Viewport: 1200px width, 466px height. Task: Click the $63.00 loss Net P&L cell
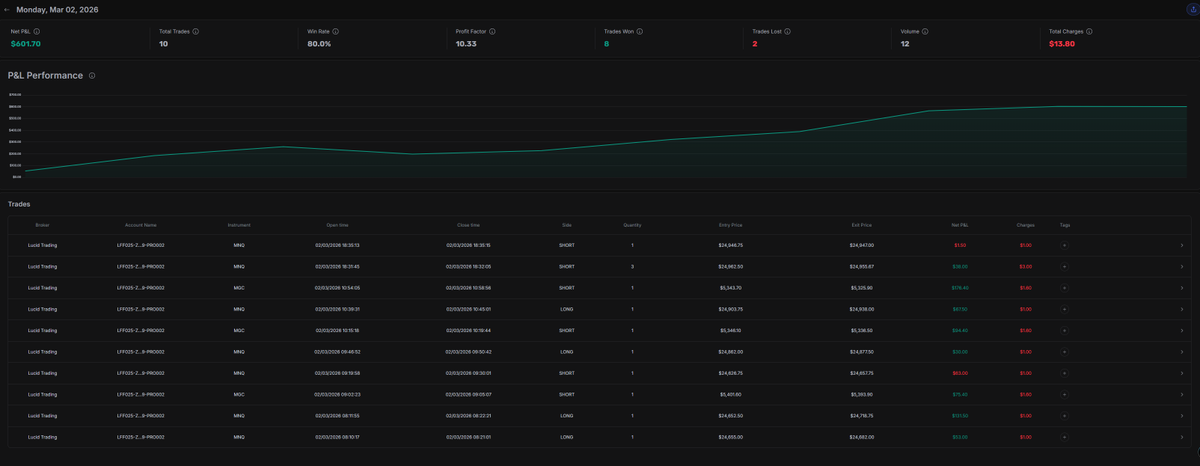tap(960, 373)
